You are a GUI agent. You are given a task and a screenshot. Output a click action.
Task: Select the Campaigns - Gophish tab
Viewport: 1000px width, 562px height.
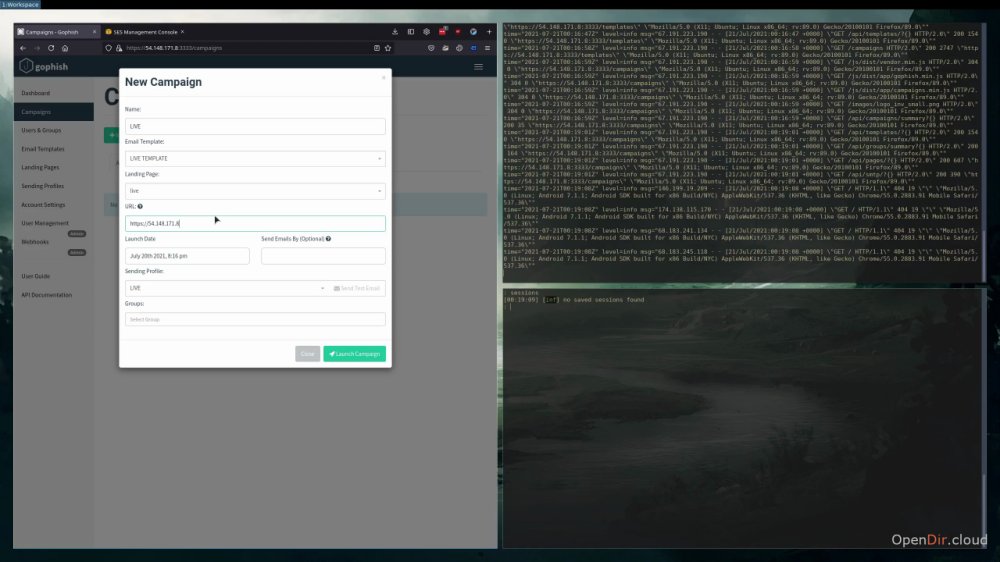tap(56, 31)
